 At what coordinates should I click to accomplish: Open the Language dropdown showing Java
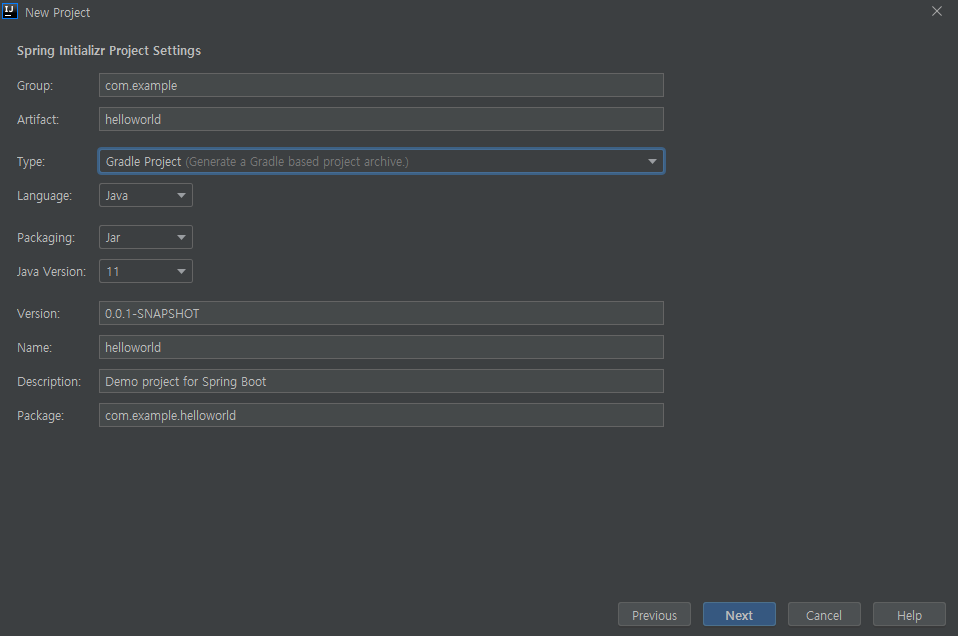click(146, 196)
